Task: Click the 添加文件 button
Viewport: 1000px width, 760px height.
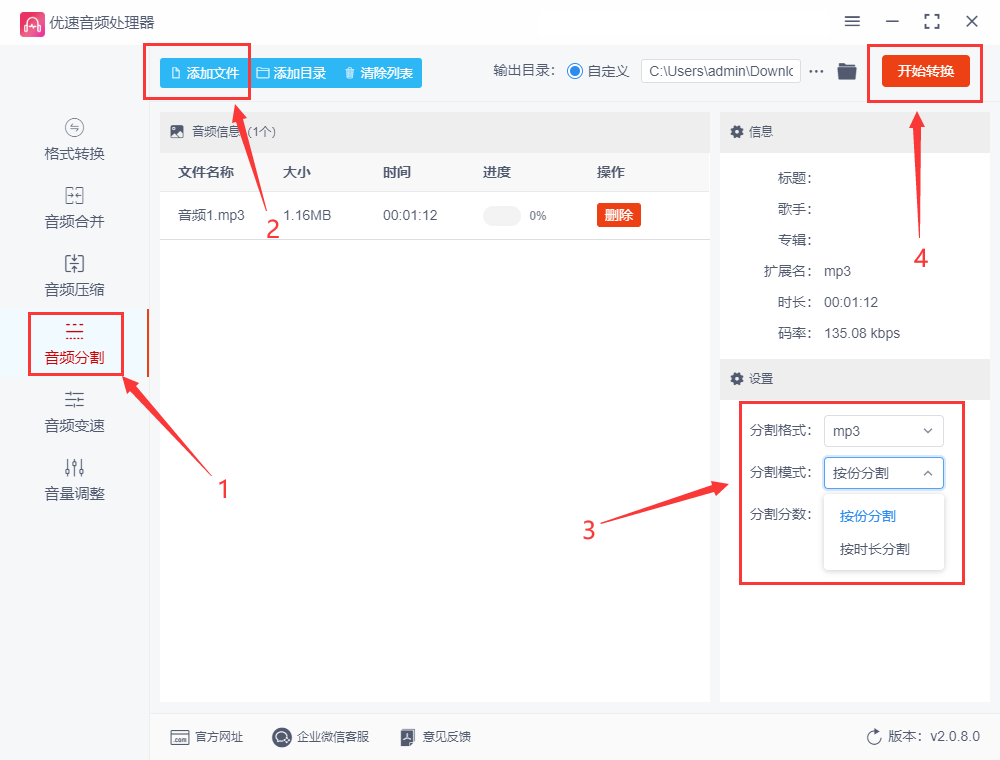Action: click(x=205, y=73)
